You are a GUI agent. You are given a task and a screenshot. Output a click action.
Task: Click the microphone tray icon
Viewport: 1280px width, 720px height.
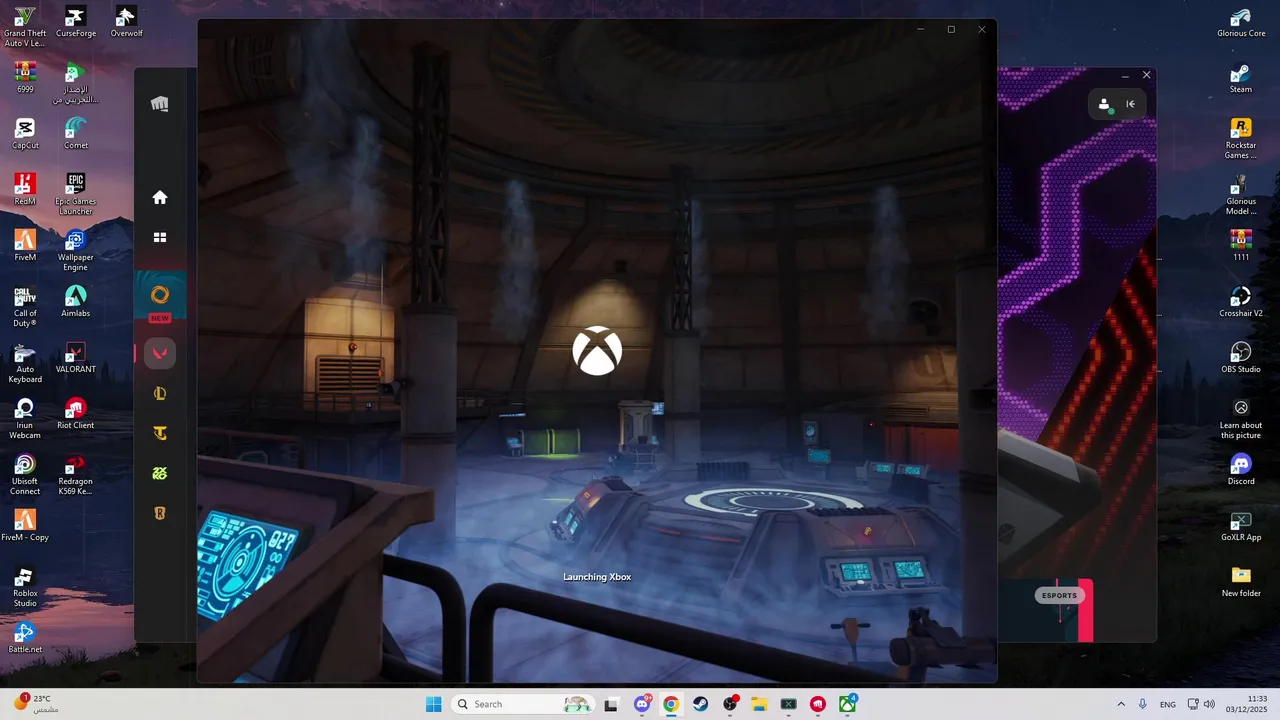click(1143, 704)
